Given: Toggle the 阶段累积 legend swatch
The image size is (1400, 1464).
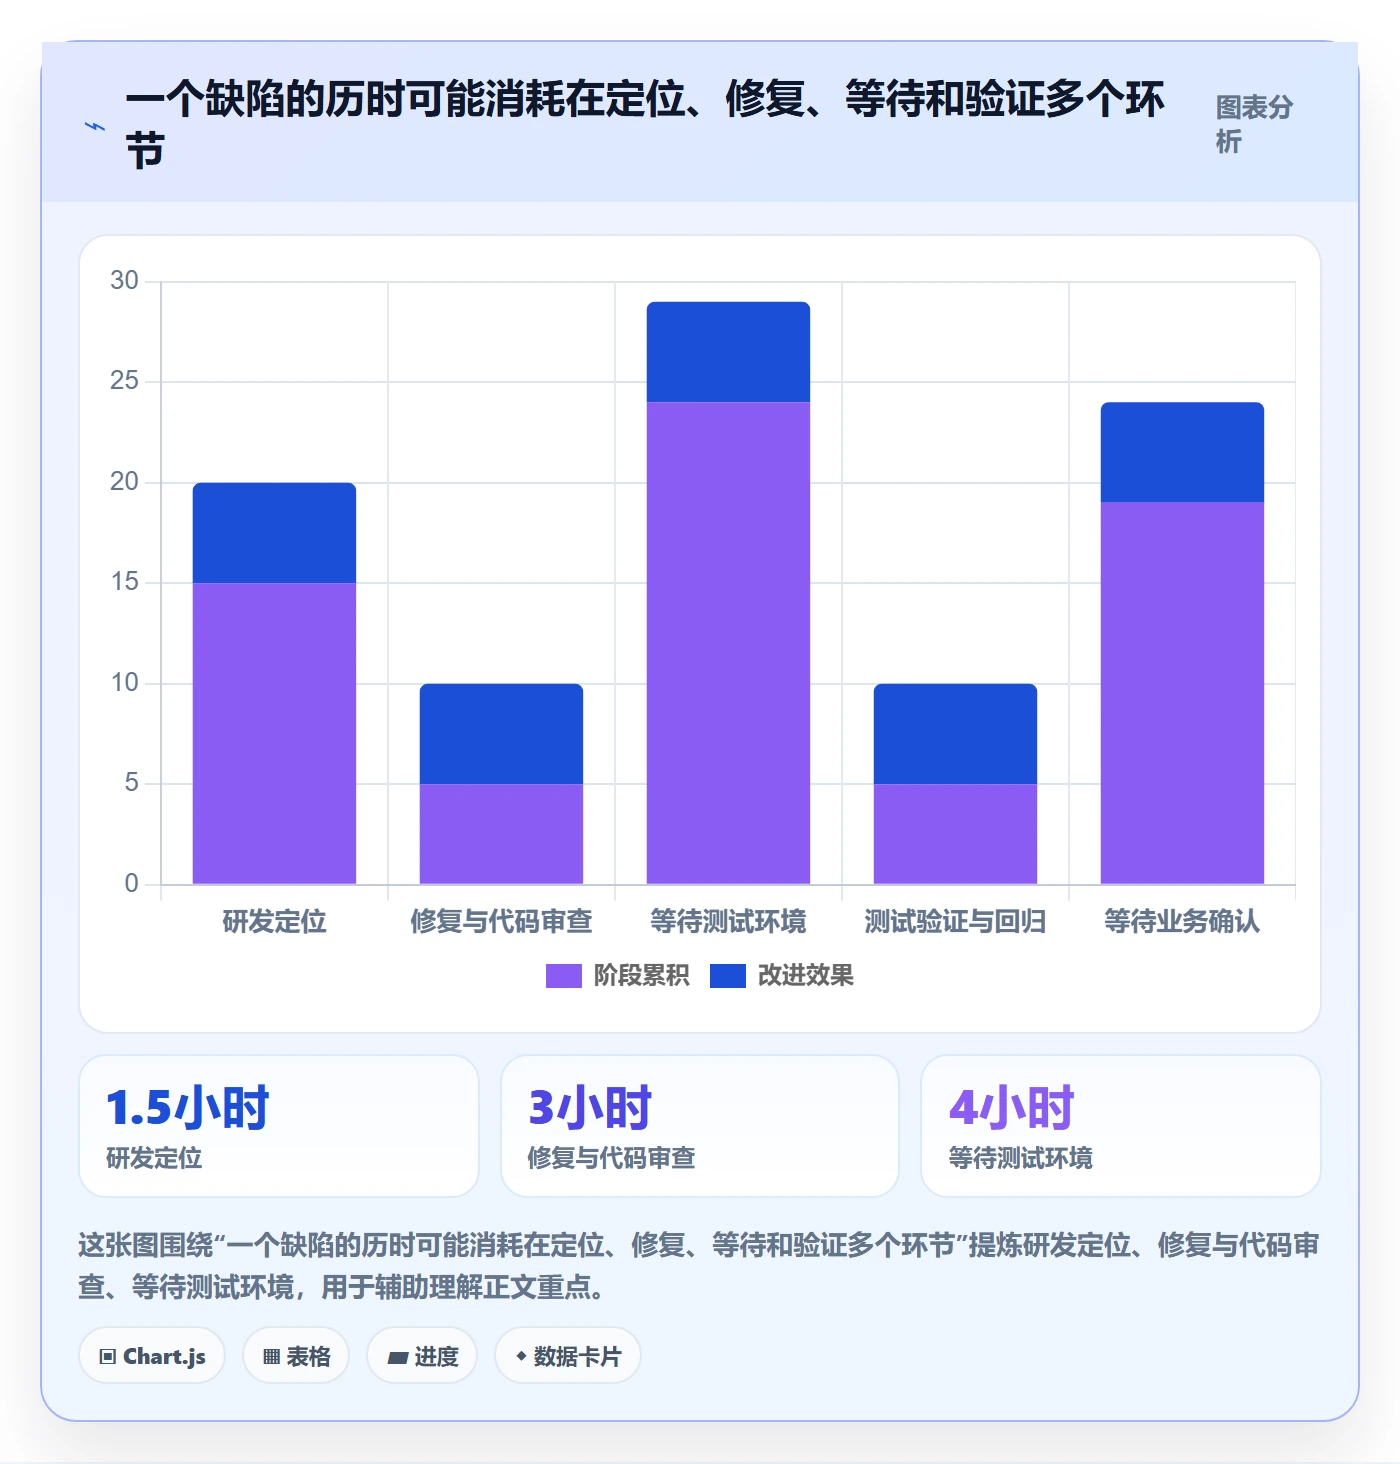Looking at the screenshot, I should click(563, 976).
